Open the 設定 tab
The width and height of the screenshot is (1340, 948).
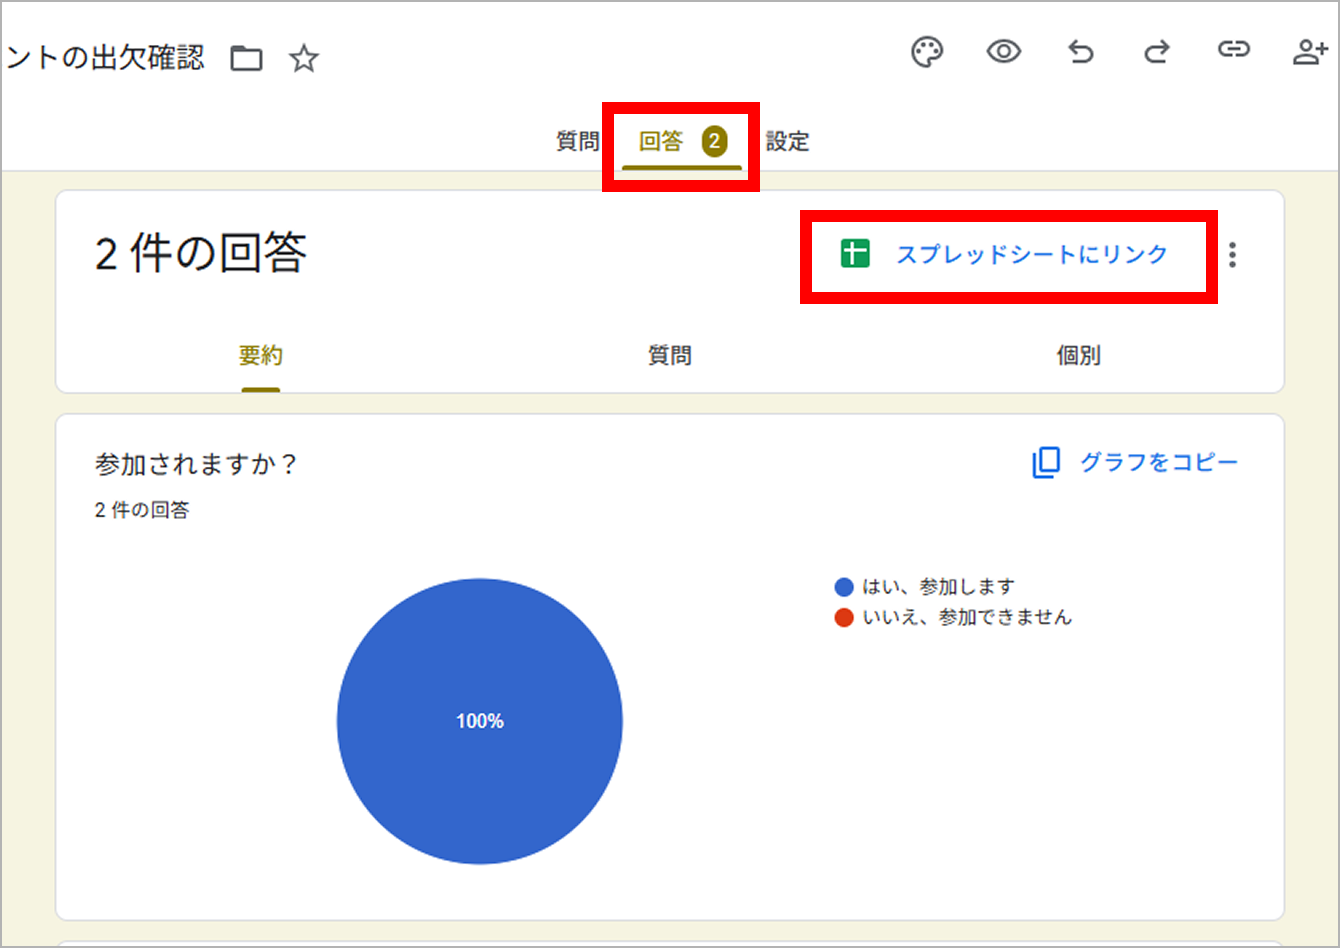pos(787,142)
